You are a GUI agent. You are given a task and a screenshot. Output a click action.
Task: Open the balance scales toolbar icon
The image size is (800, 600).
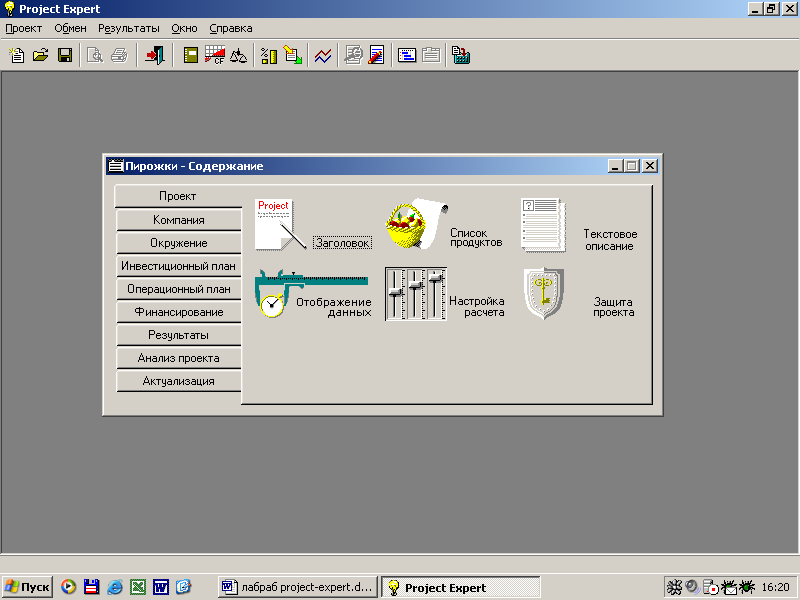coord(238,55)
